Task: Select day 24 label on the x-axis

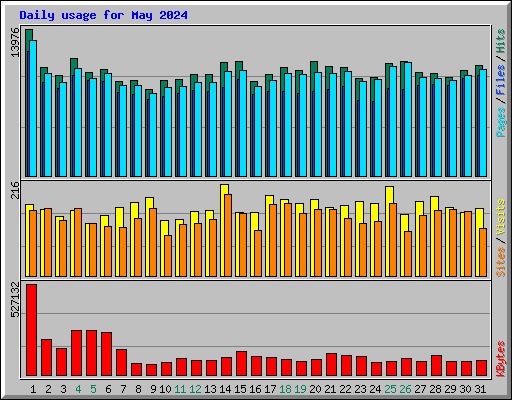Action: [375, 389]
